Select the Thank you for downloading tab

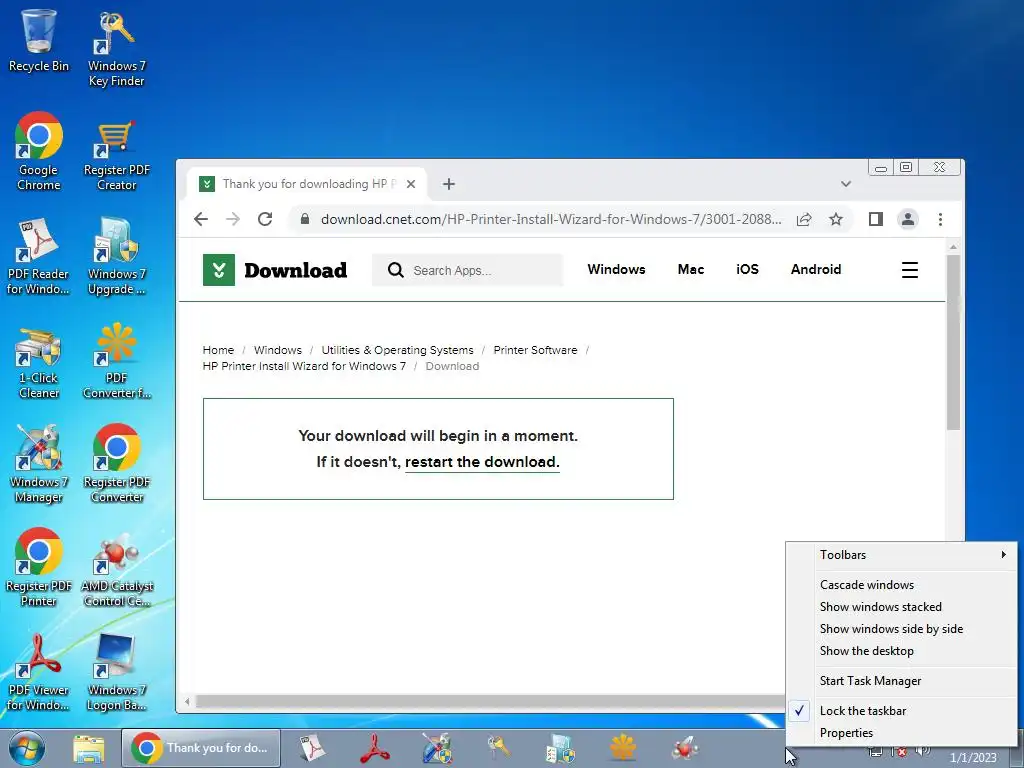307,184
